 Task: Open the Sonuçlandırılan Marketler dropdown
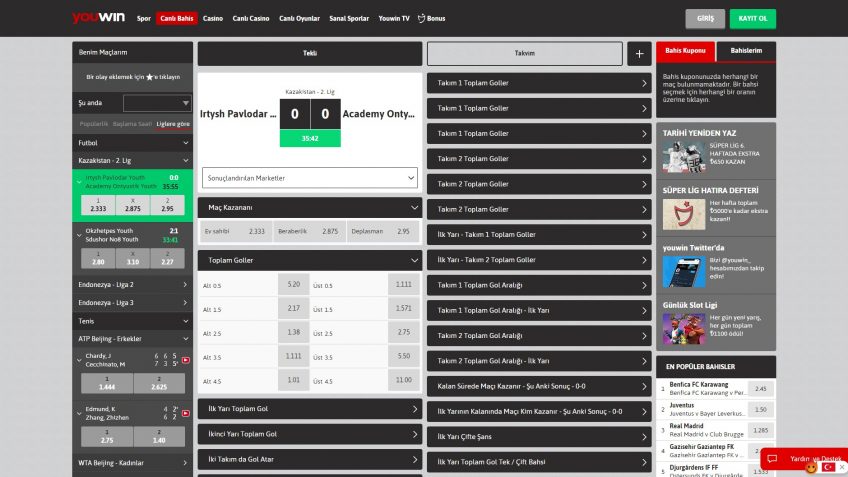tap(309, 178)
